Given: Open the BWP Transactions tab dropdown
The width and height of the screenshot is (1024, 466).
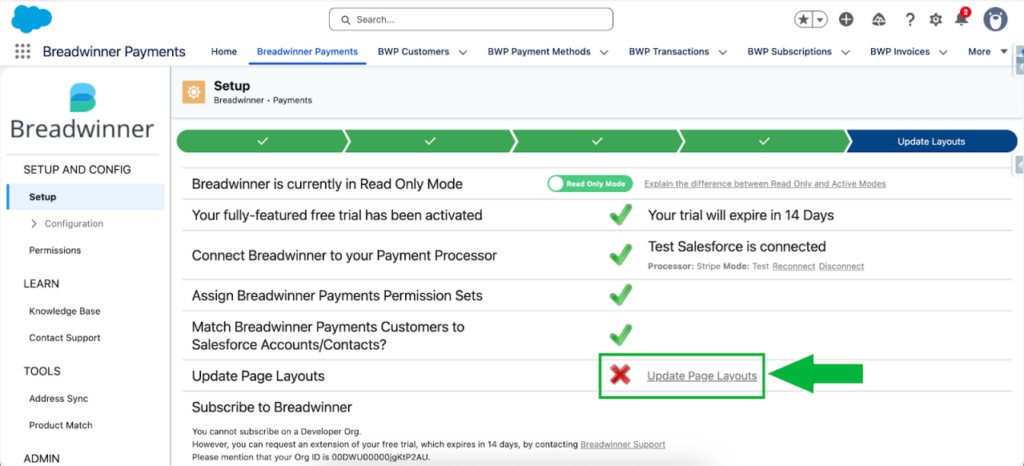Looking at the screenshot, I should (x=723, y=52).
